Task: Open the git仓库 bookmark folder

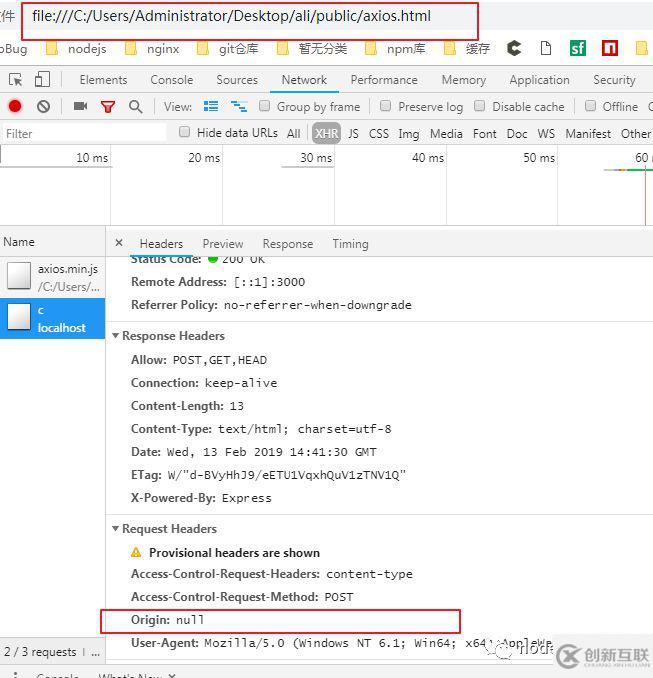Action: click(227, 49)
